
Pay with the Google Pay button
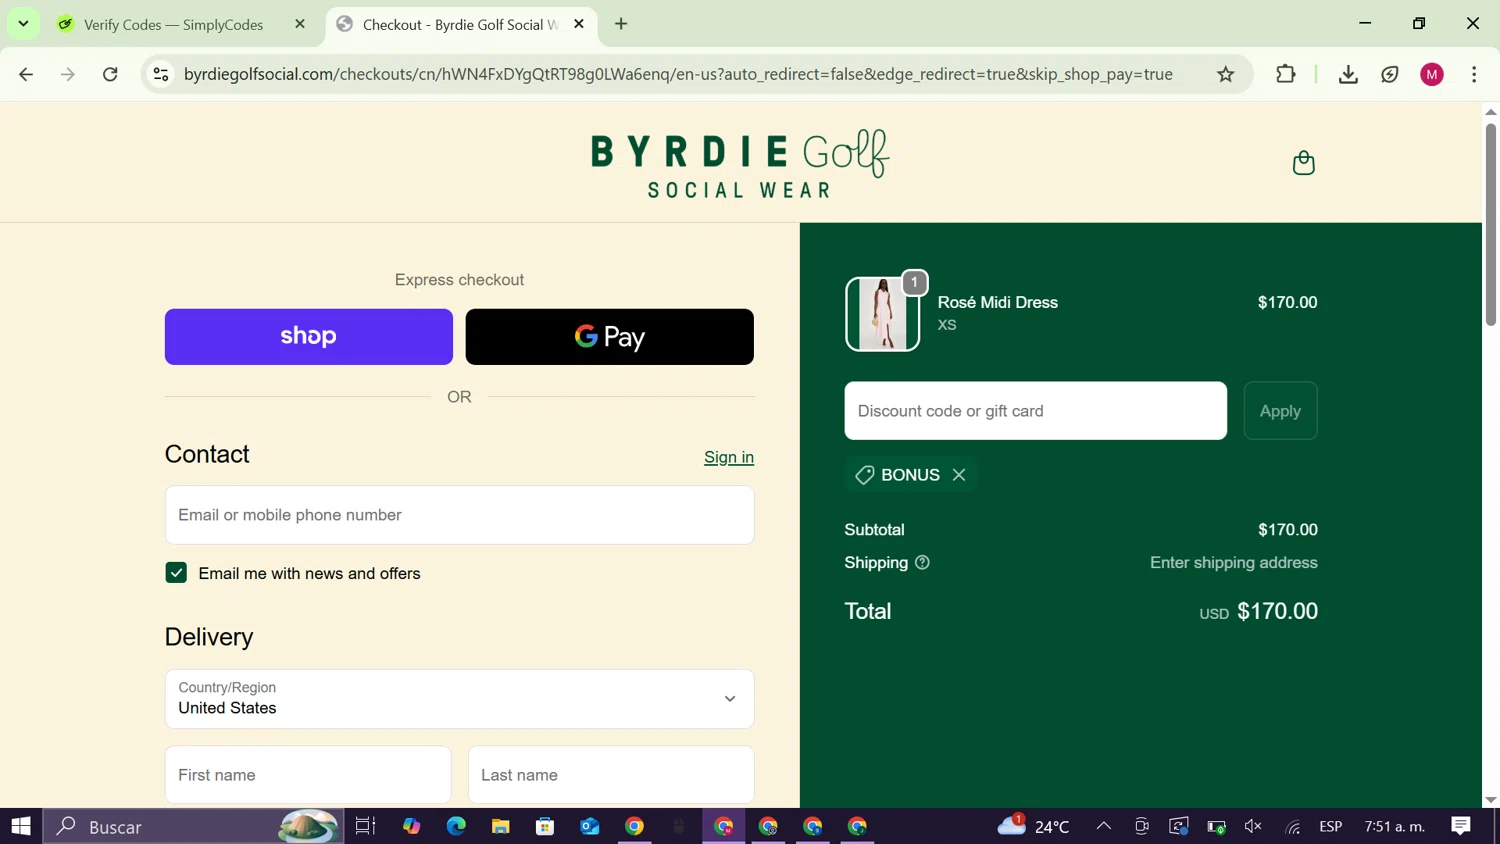coord(610,337)
